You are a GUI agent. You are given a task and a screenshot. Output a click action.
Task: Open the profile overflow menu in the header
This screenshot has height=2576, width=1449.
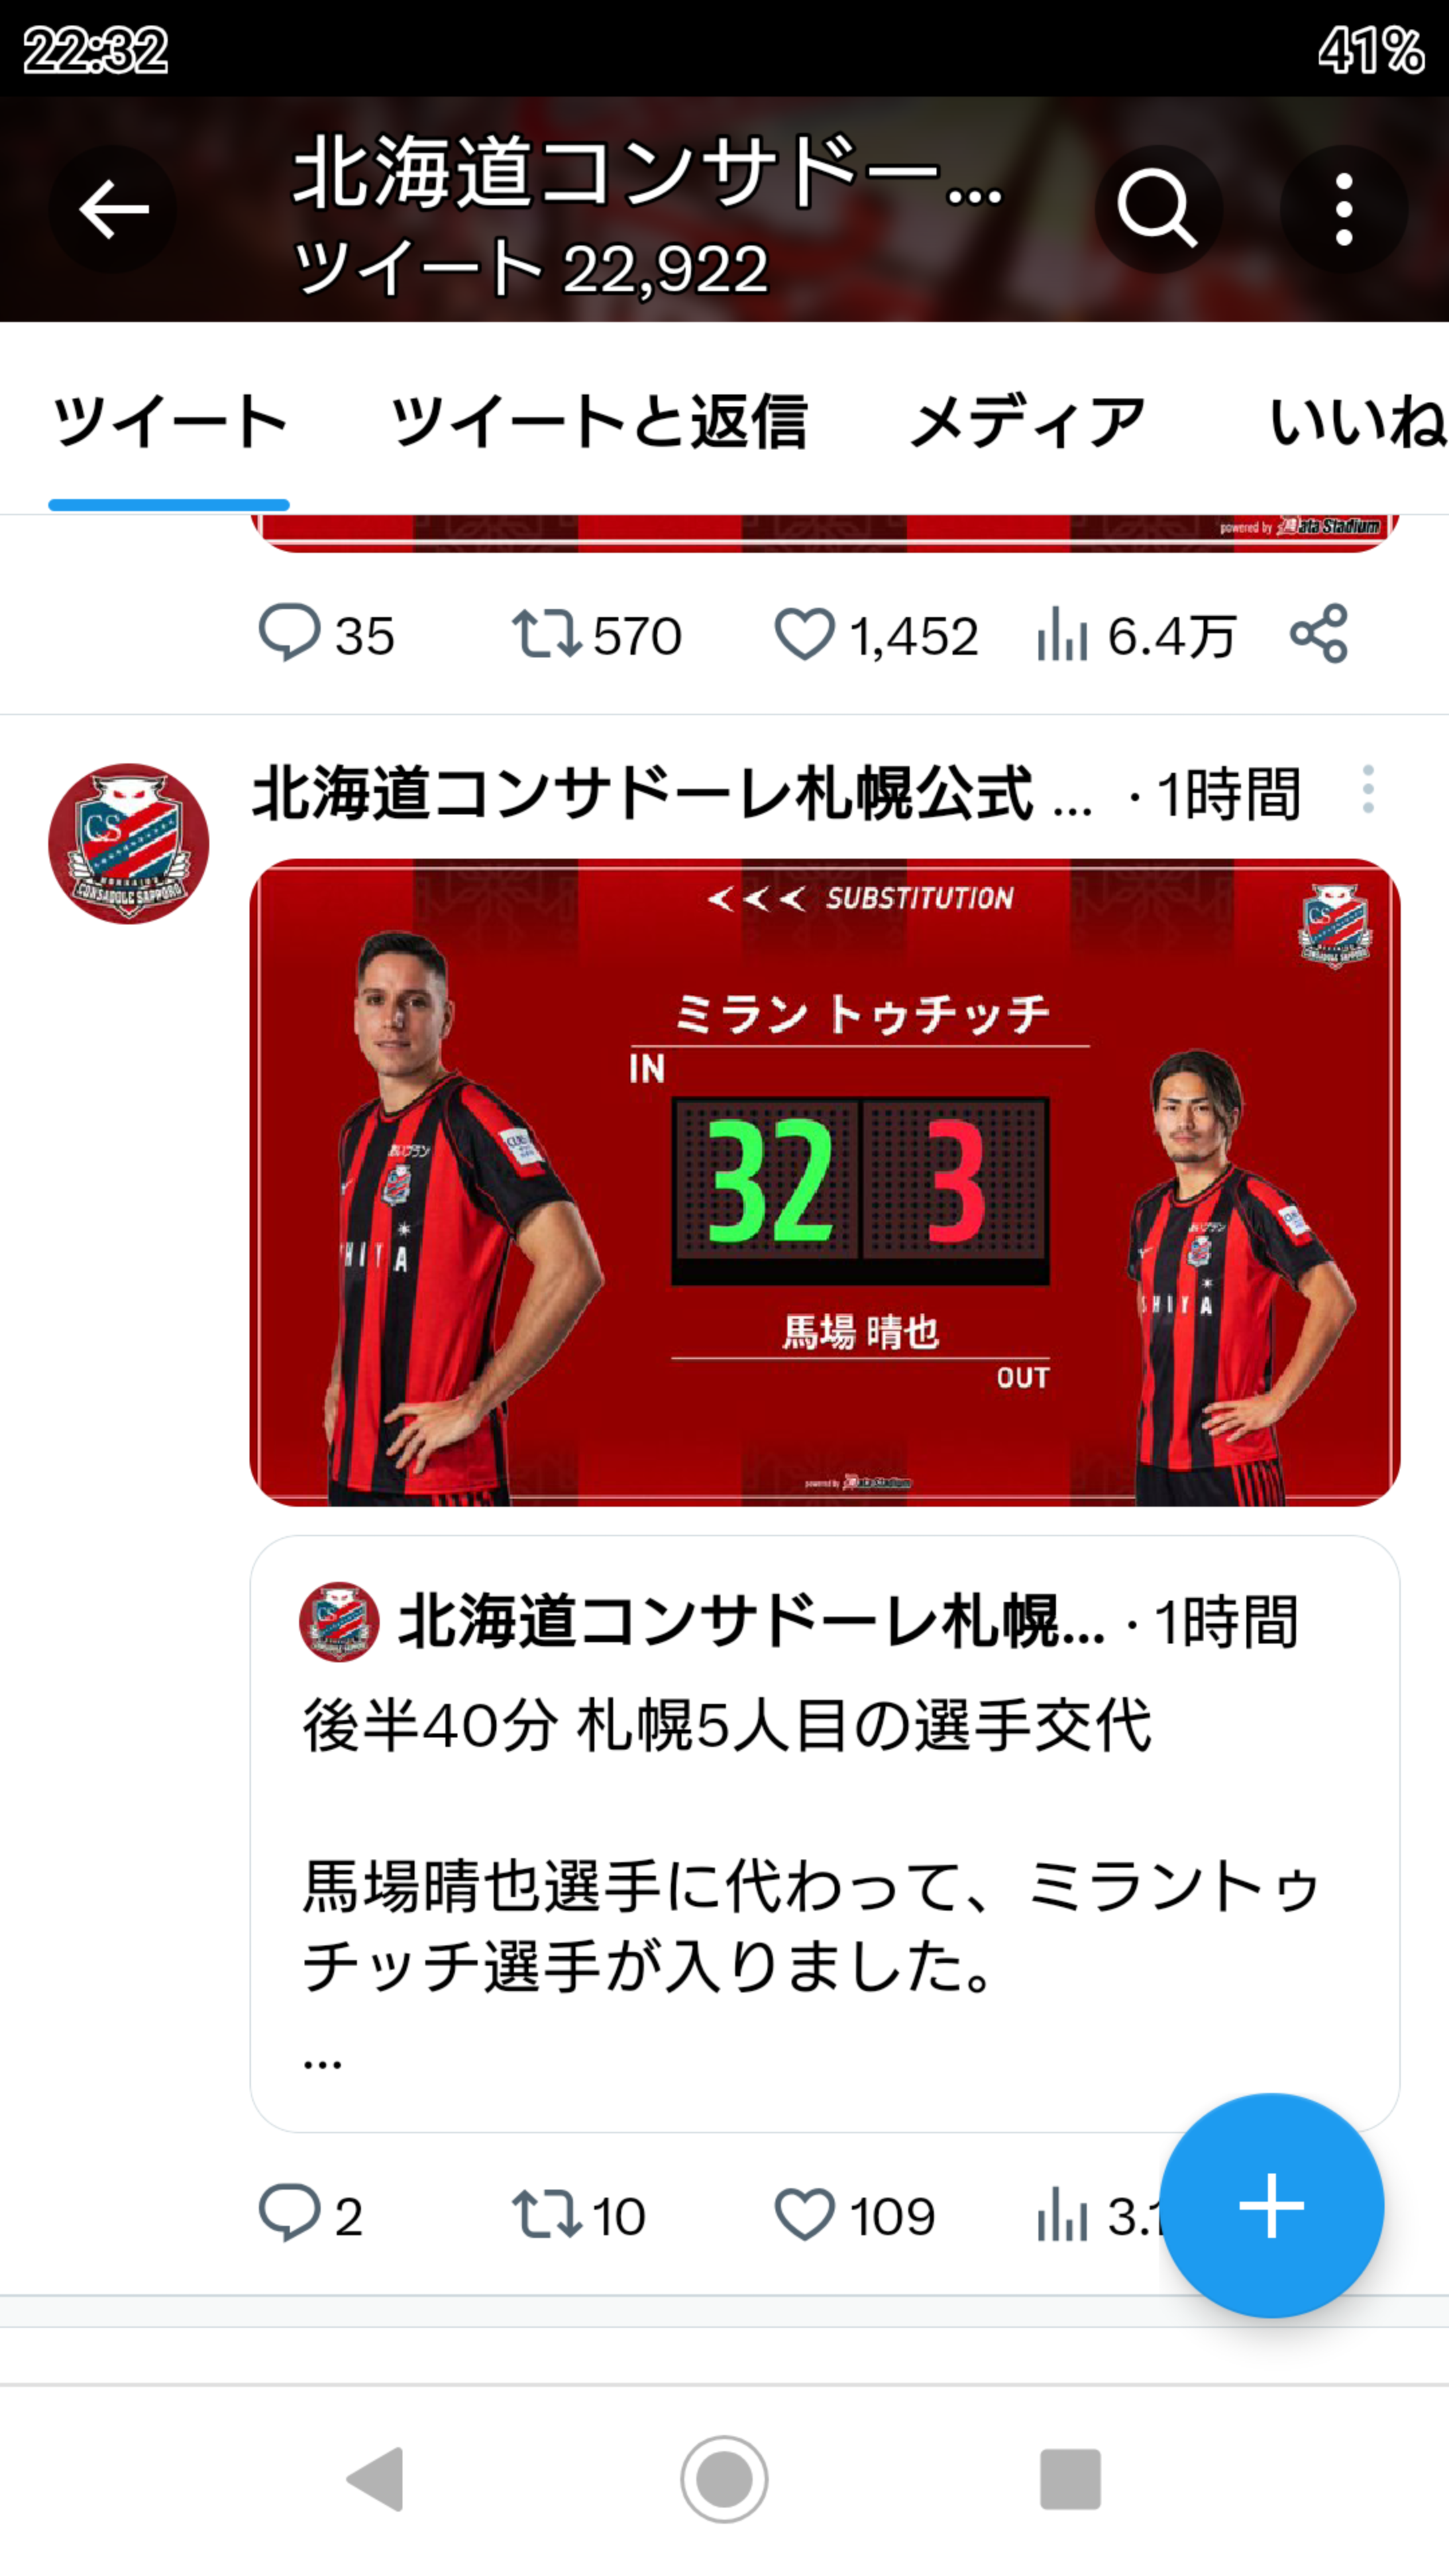1344,210
